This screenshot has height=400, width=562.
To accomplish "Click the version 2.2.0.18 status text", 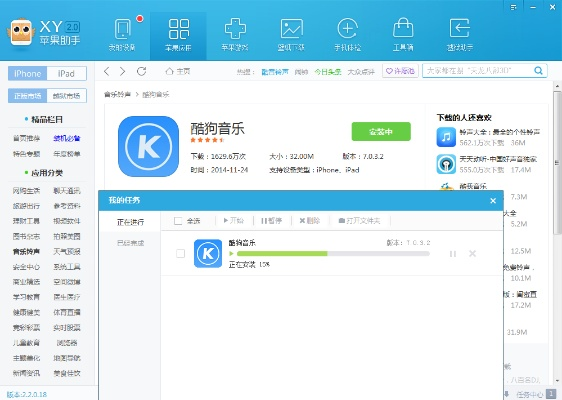I will 27,395.
